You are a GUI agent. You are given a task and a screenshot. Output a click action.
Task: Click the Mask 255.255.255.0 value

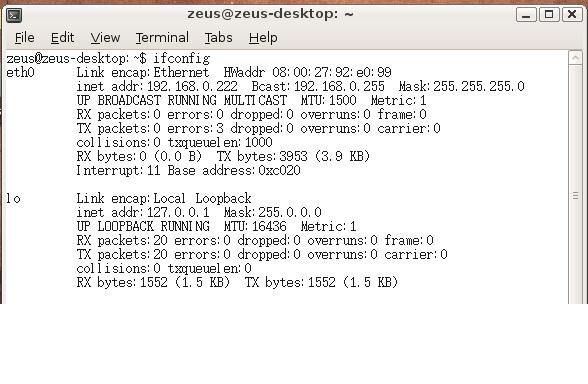(x=479, y=86)
